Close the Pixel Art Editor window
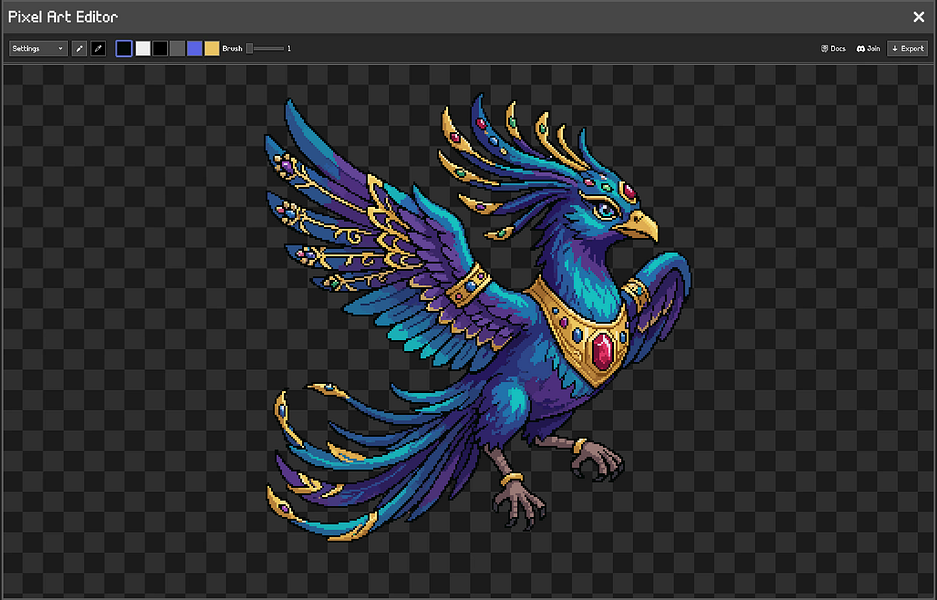 pos(919,17)
